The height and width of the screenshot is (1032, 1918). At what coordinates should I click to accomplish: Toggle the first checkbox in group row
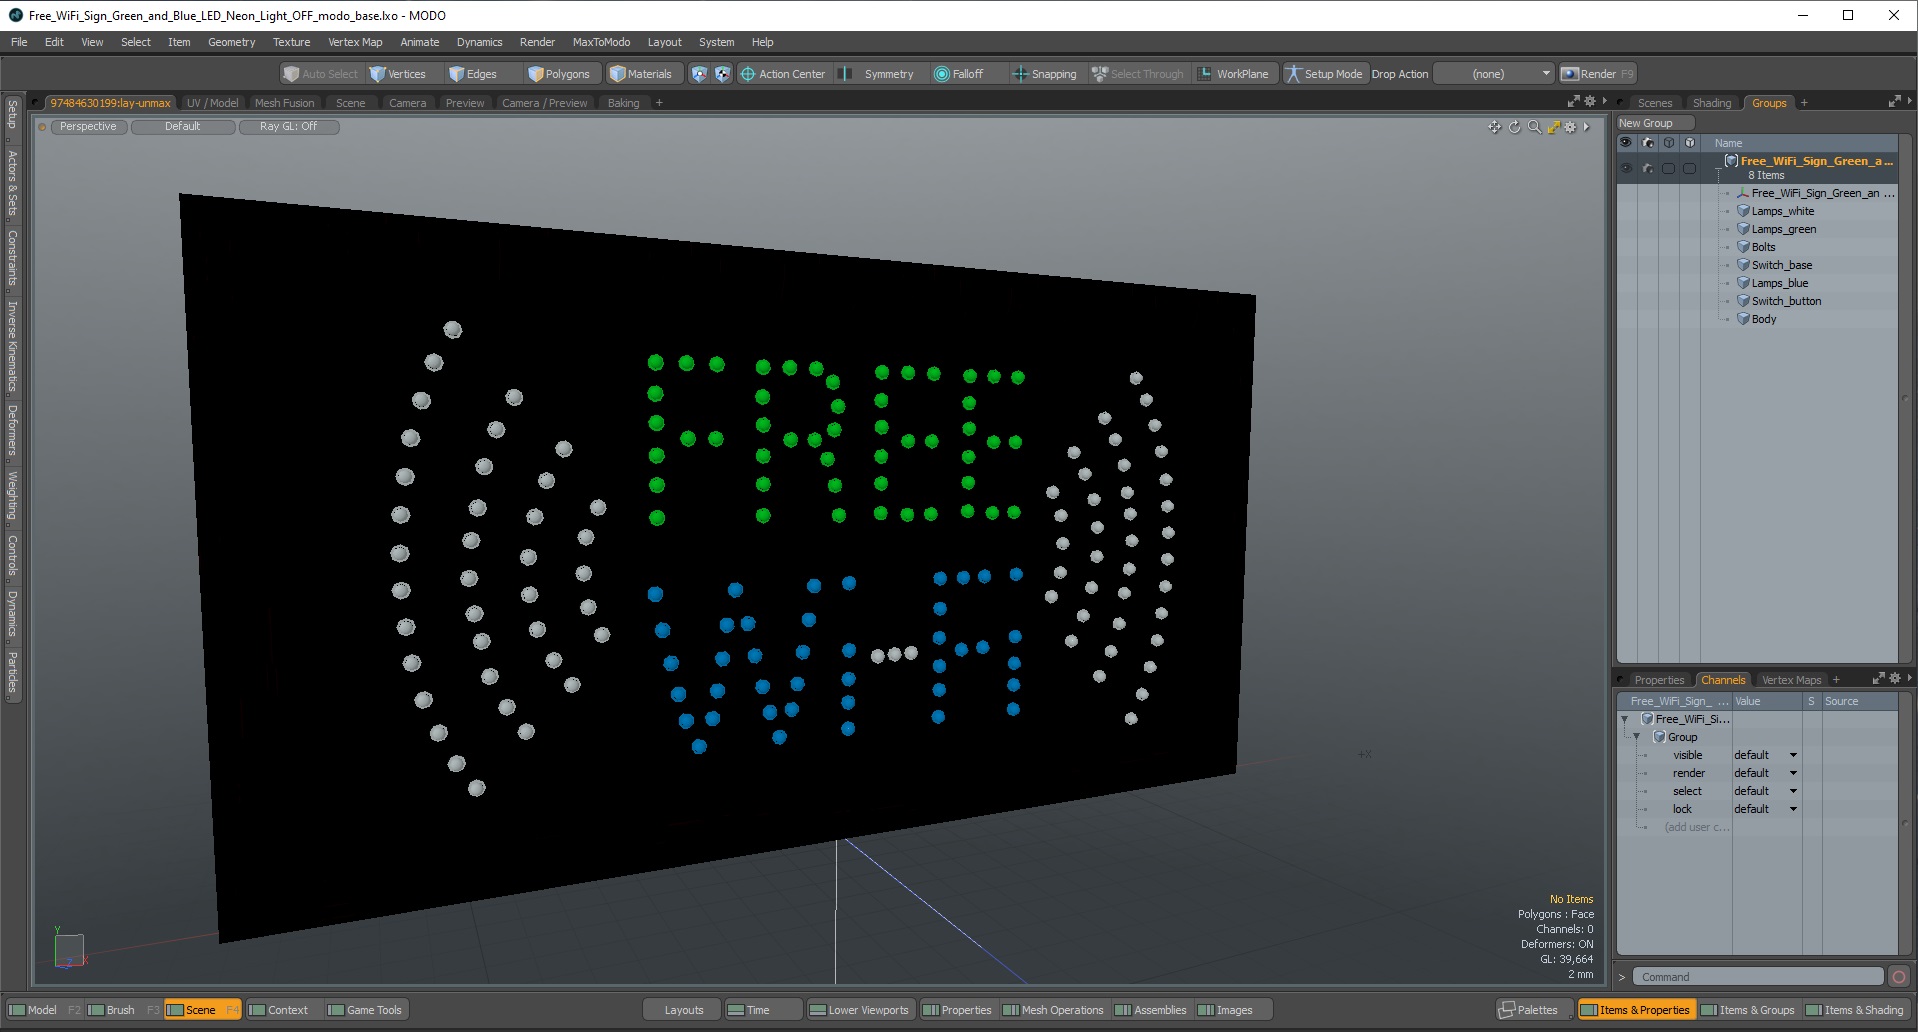(1668, 168)
